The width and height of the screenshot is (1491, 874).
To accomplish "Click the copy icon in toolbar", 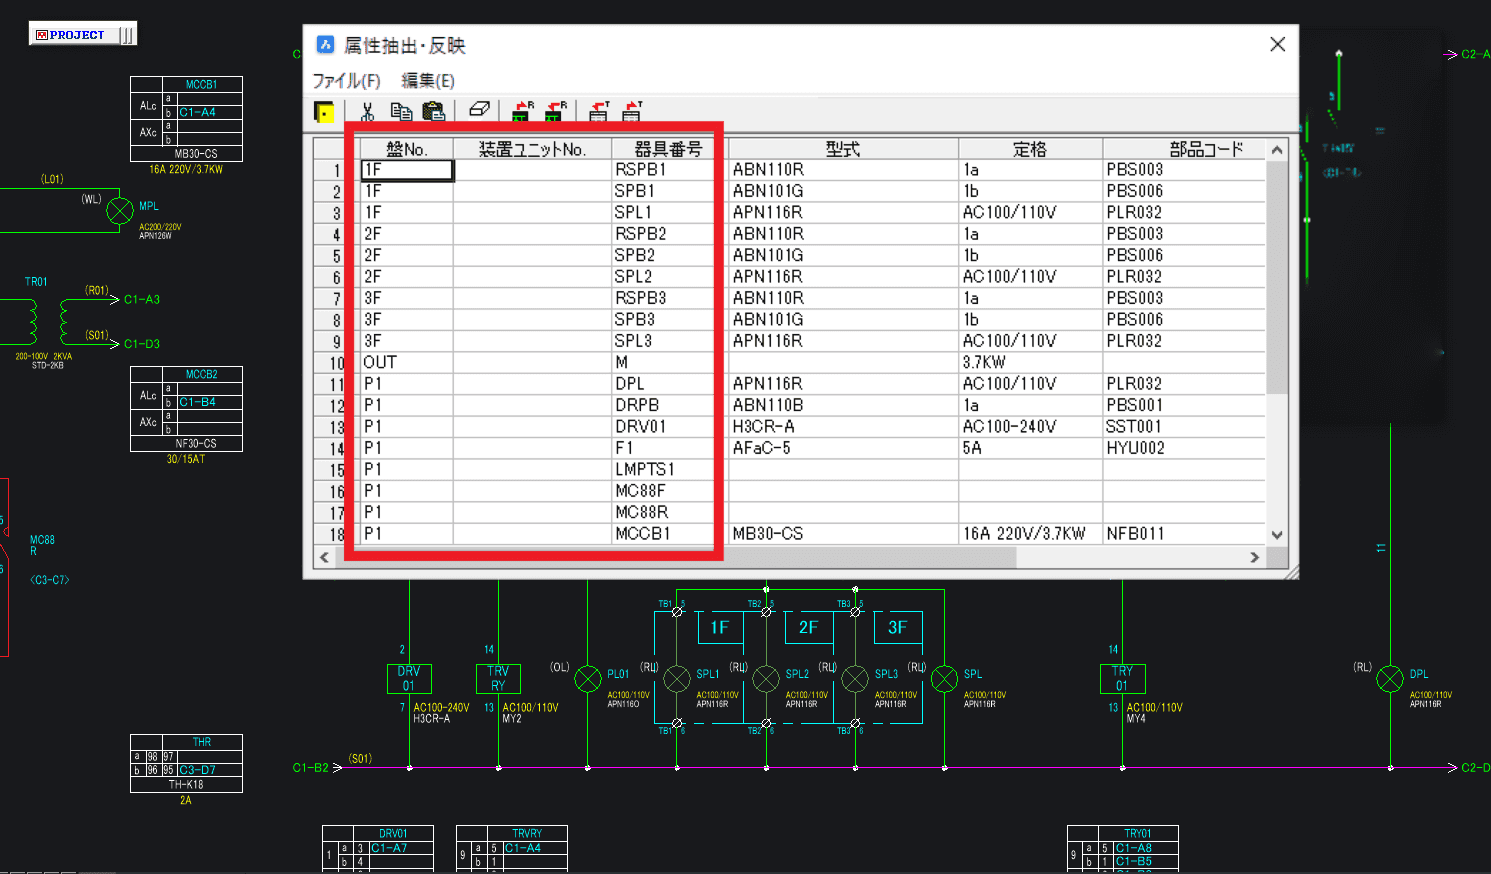I will [401, 112].
